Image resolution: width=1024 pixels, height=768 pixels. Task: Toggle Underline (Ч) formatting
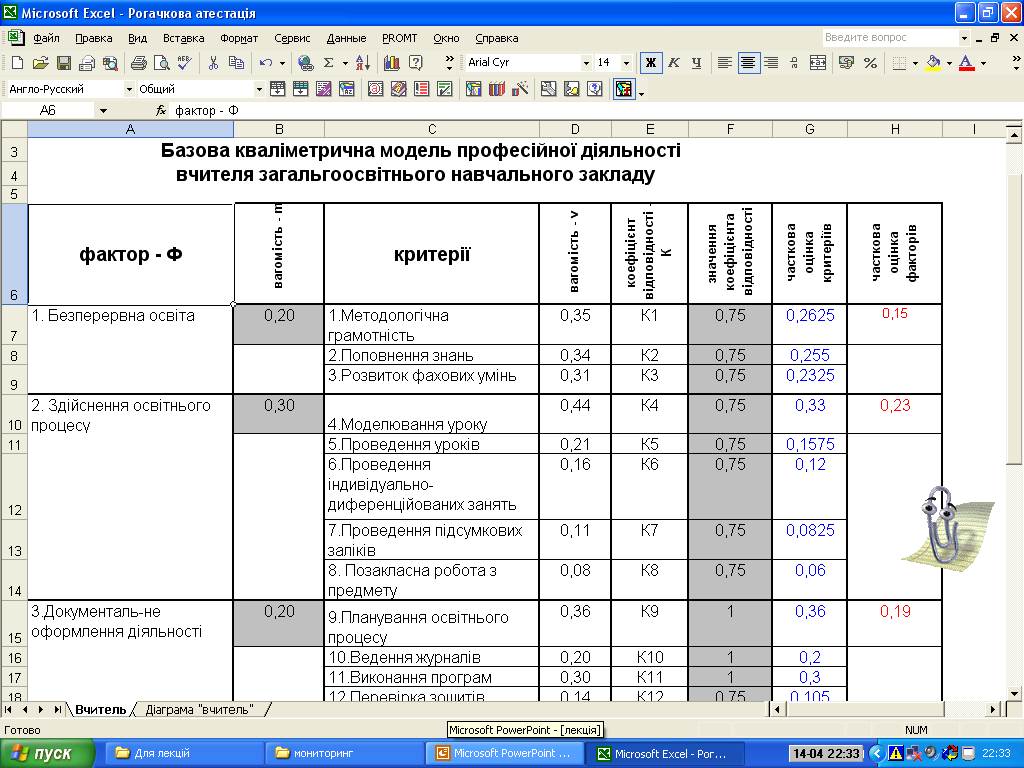click(696, 63)
